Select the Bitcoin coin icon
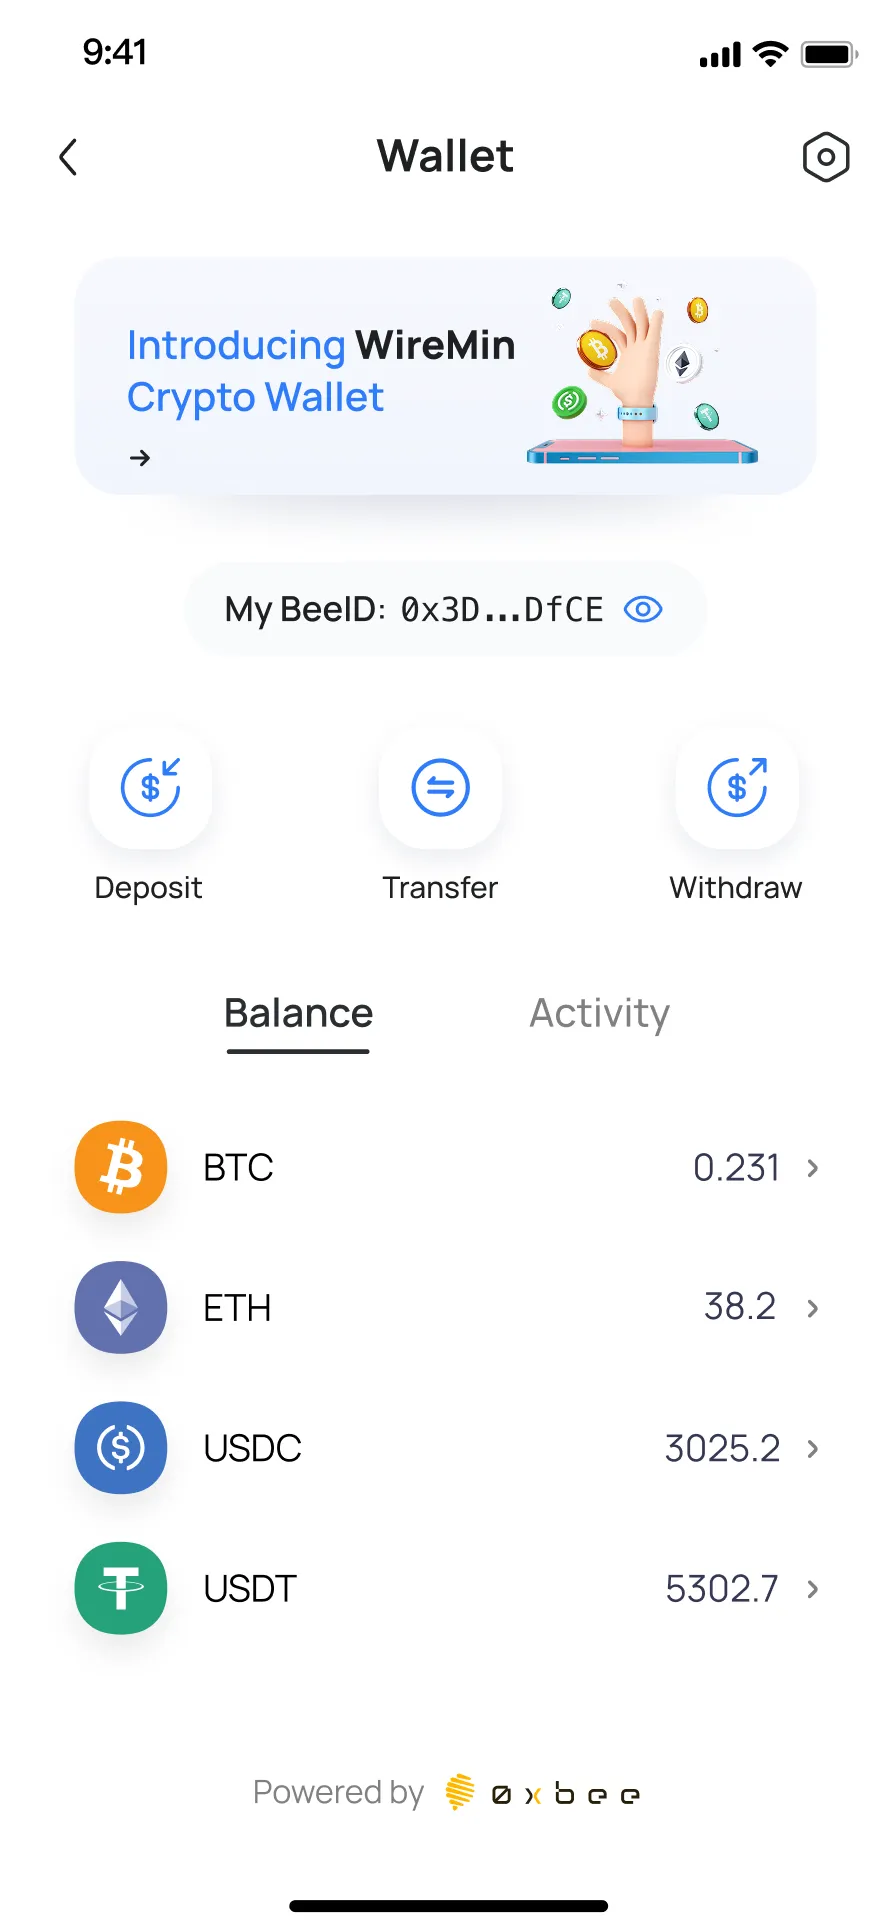Image resolution: width=893 pixels, height=1932 pixels. pyautogui.click(x=121, y=1167)
